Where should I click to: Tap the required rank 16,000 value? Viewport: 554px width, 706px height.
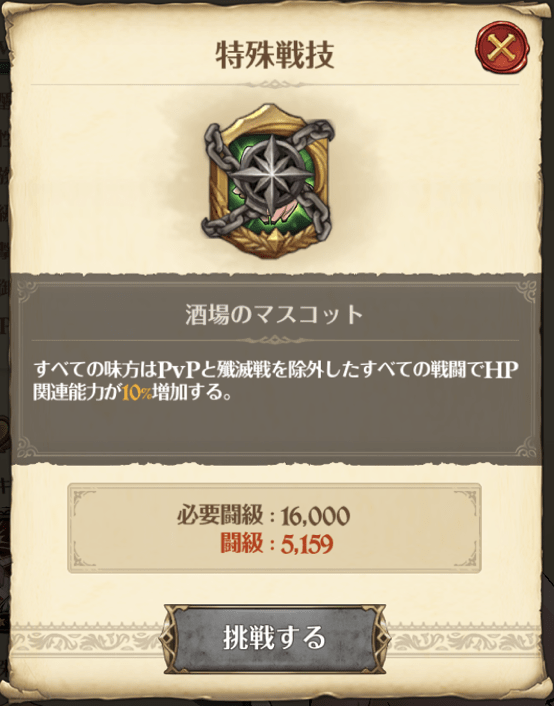(x=316, y=516)
